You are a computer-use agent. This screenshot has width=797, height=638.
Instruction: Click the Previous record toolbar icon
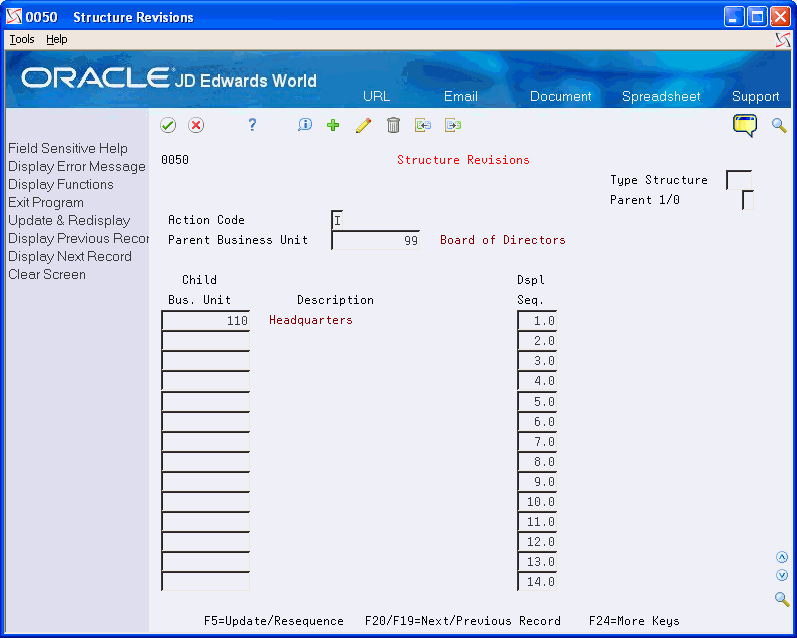(422, 125)
